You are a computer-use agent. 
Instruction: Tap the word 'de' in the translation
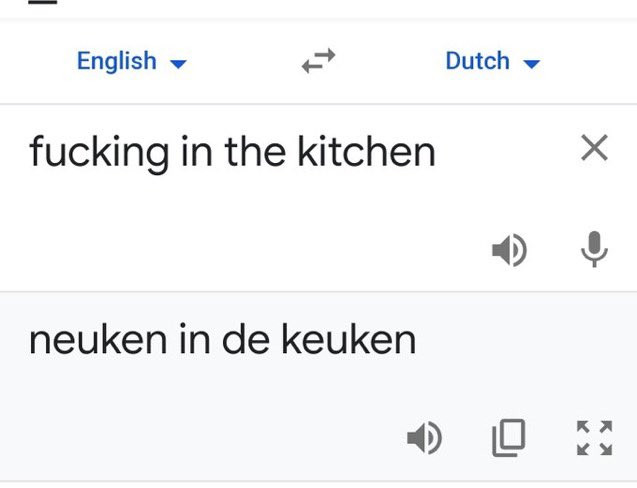pos(241,340)
